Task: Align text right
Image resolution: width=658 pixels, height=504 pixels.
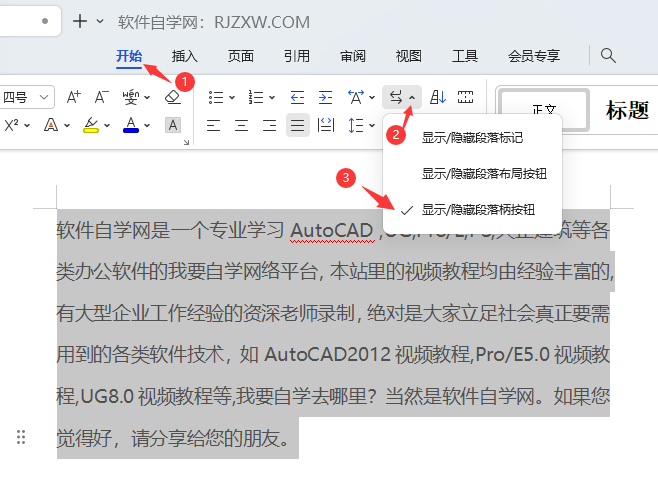Action: pyautogui.click(x=269, y=125)
